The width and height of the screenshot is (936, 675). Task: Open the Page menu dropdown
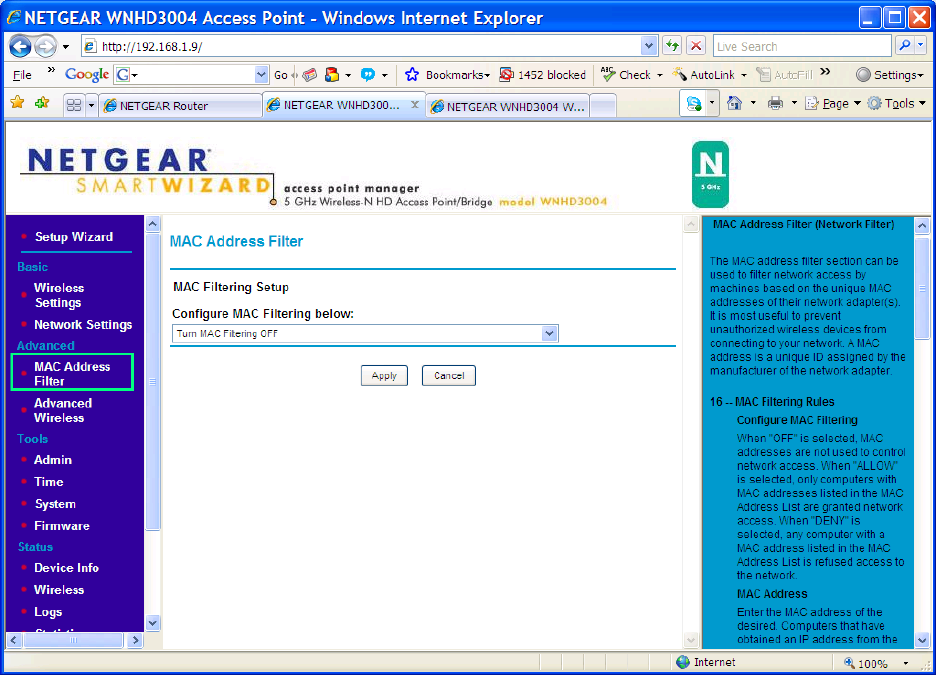[x=833, y=103]
